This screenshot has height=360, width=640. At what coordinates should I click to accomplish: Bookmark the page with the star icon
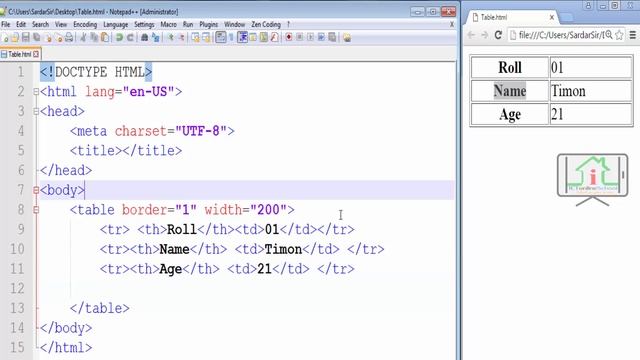pyautogui.click(x=619, y=35)
